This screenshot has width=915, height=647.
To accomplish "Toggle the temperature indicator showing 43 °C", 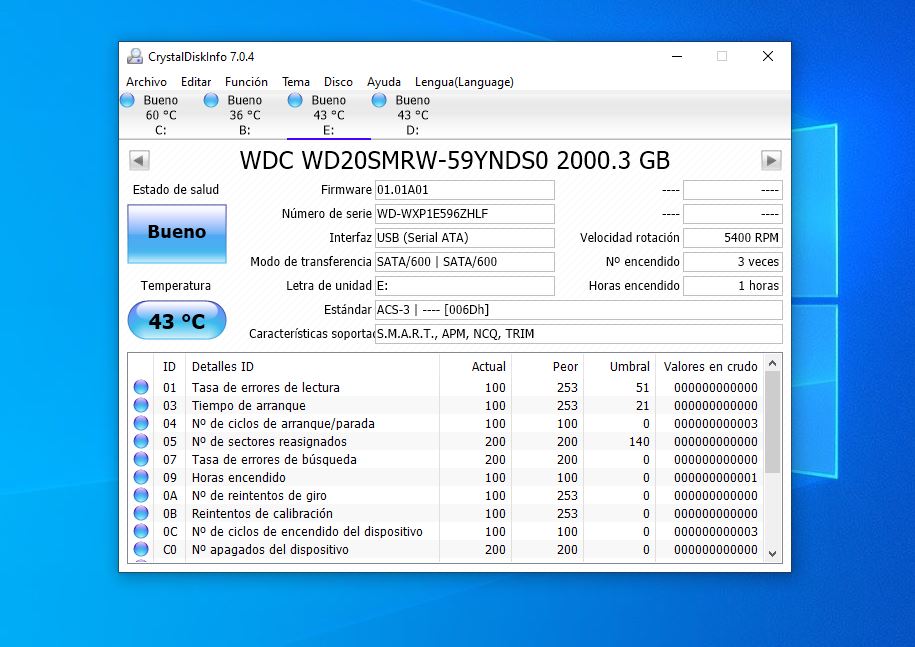I will 176,320.
